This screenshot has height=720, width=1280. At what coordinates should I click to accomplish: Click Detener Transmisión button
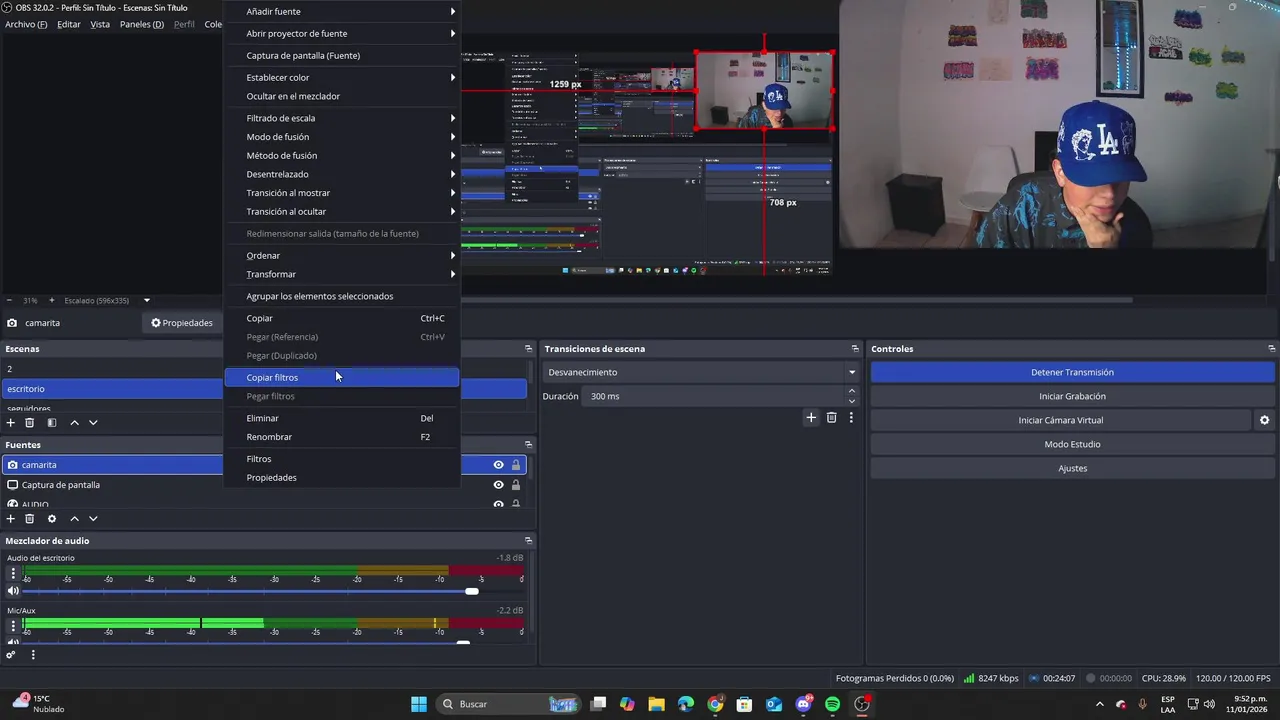(x=1072, y=372)
